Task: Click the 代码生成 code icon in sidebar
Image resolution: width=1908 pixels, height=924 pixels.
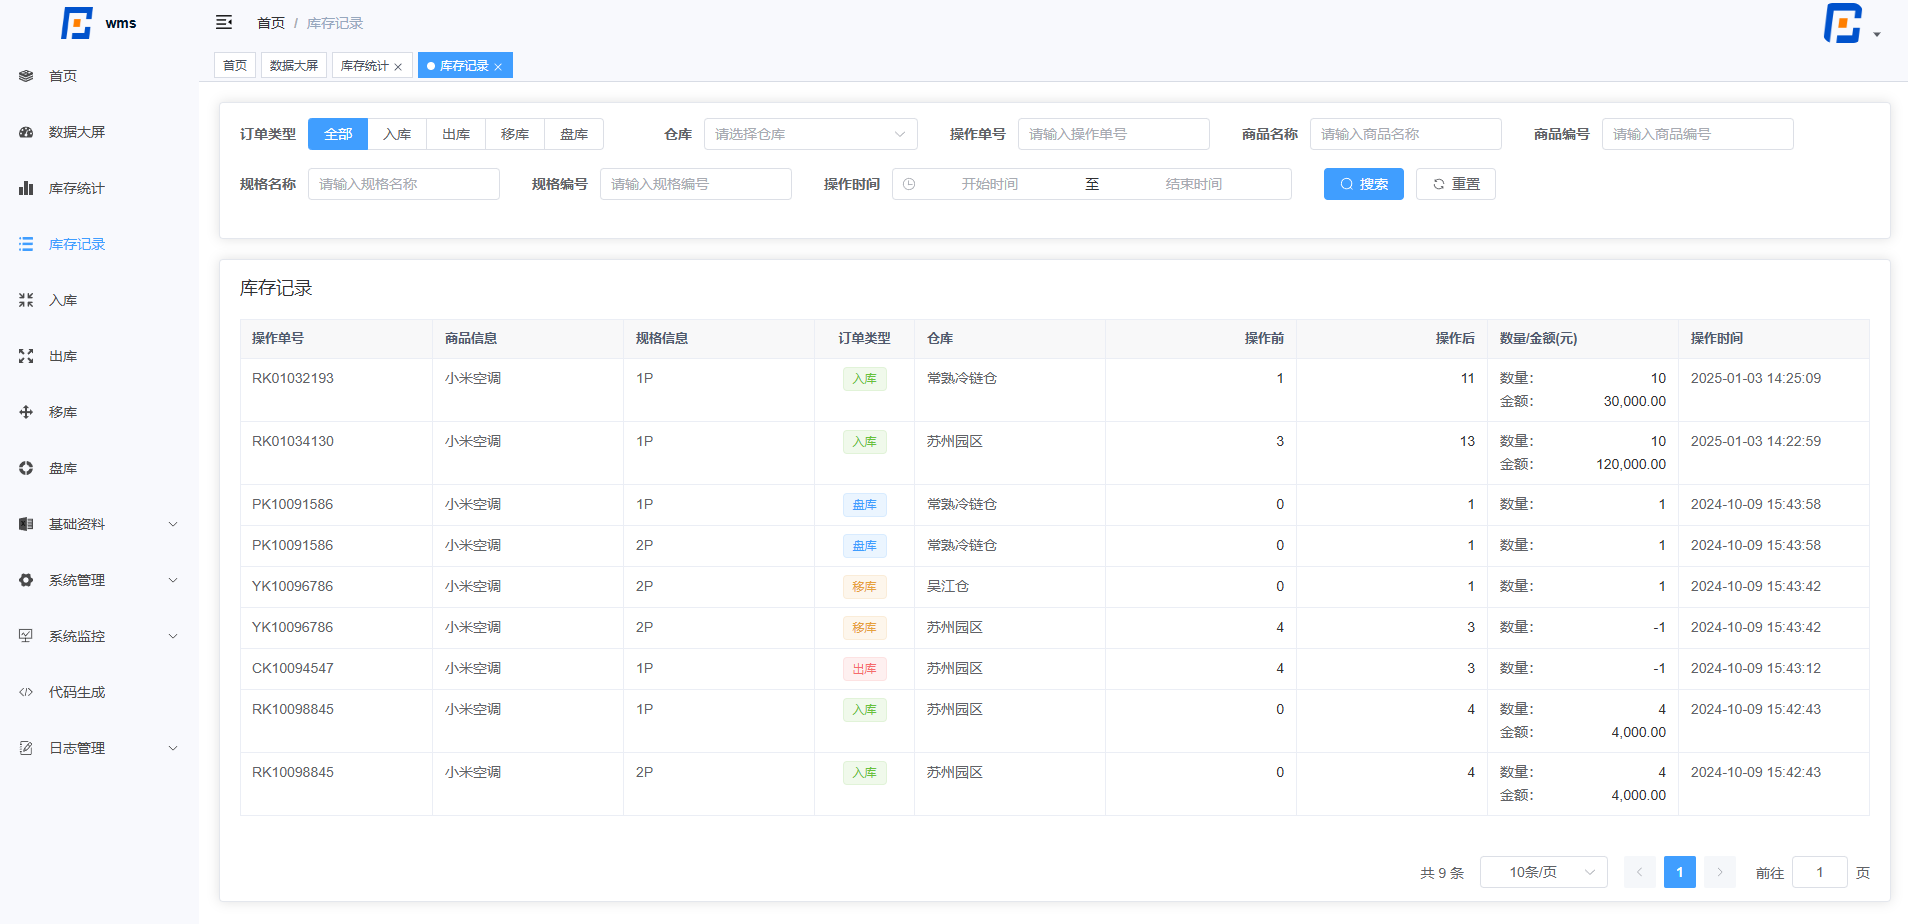Action: [x=26, y=692]
